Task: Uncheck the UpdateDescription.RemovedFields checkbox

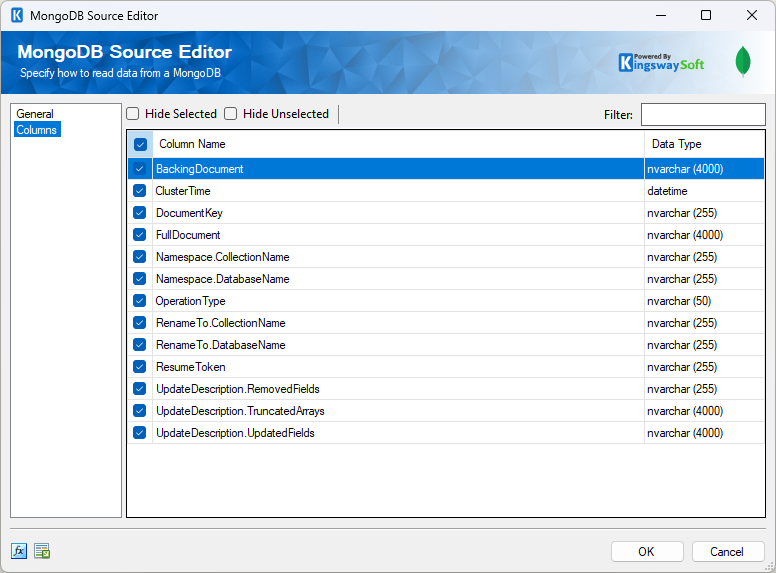Action: tap(140, 389)
